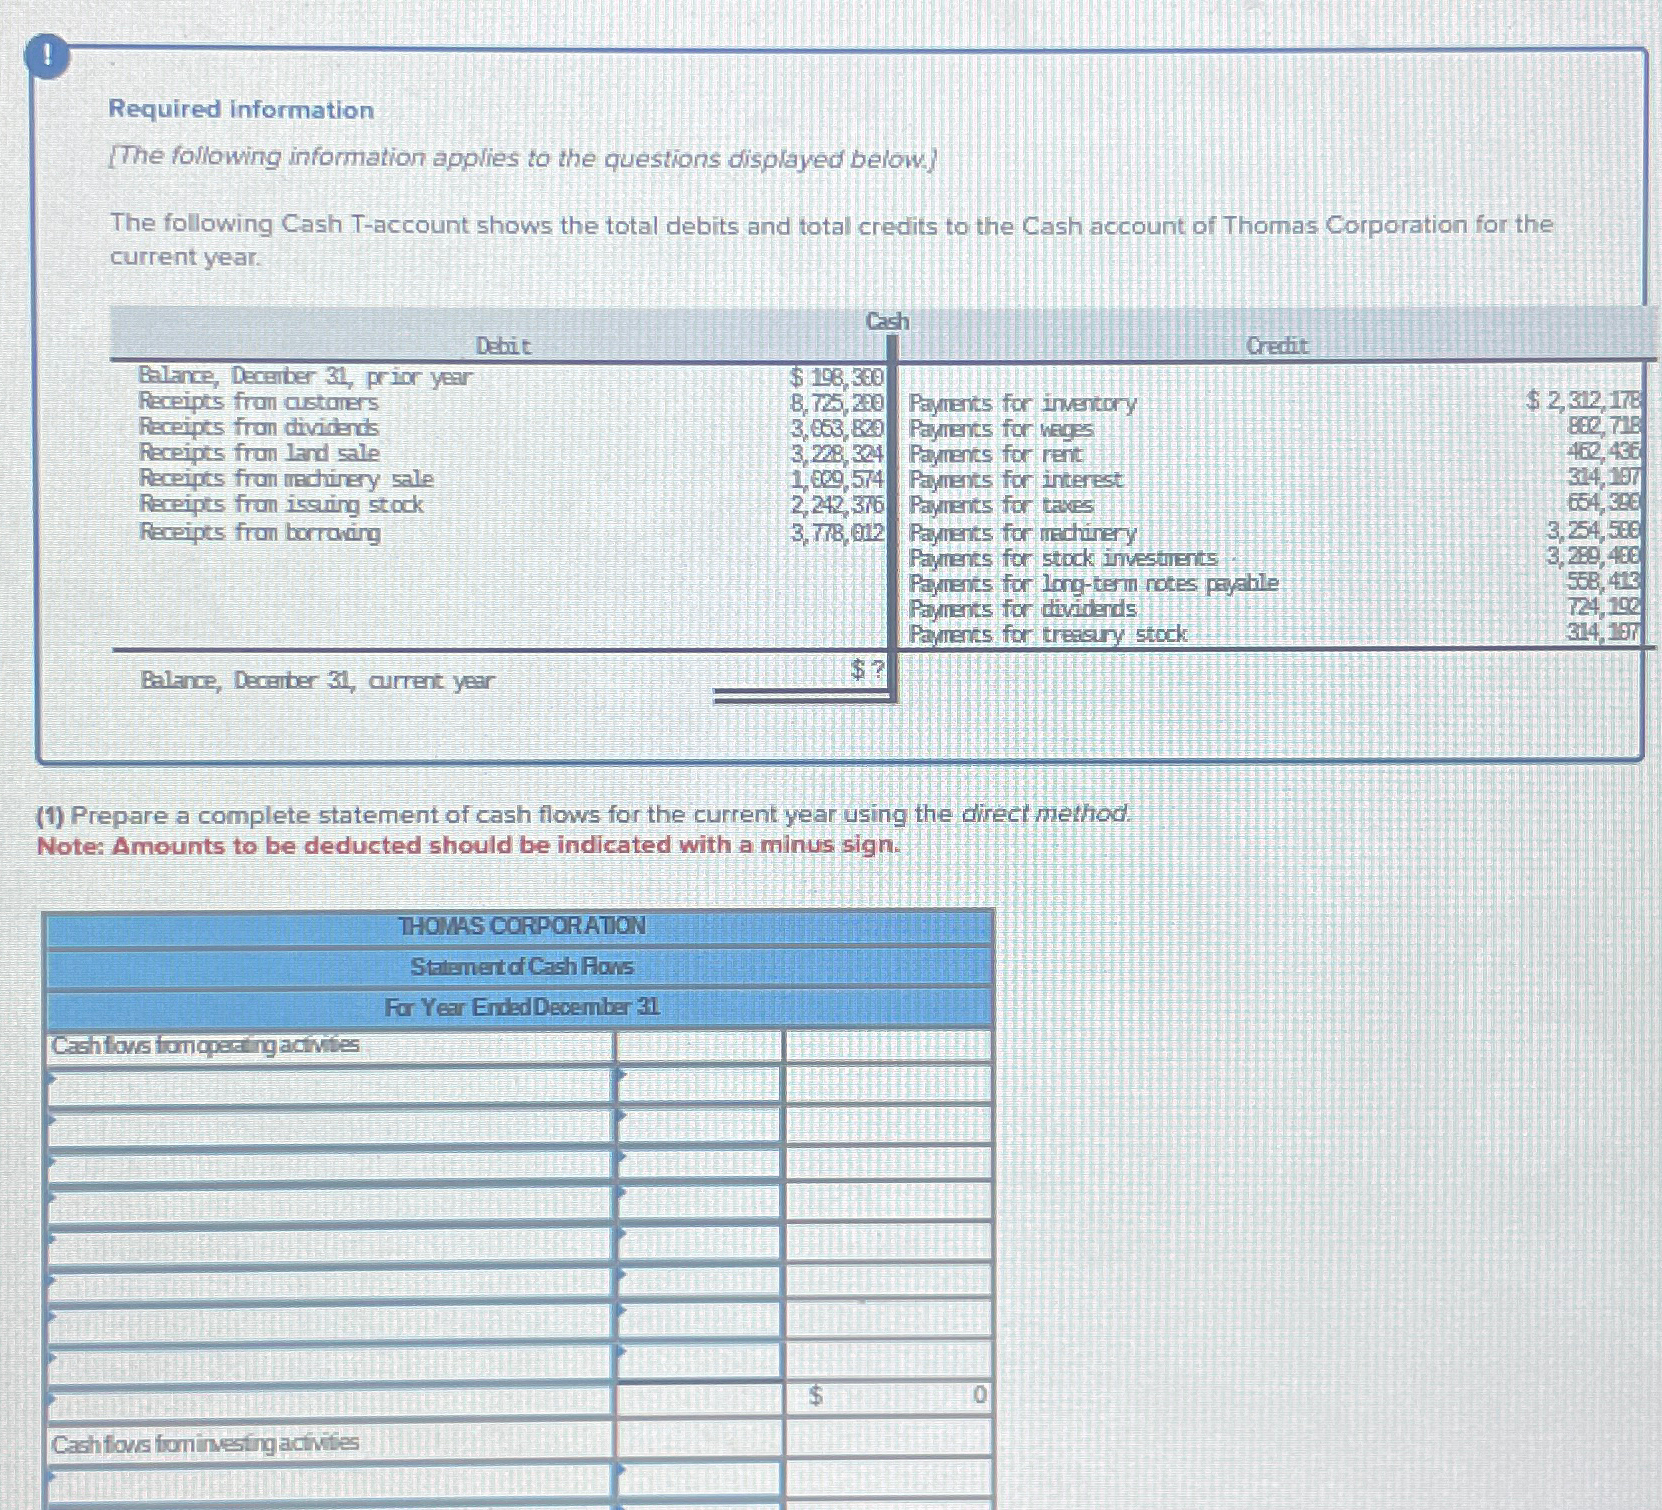
Task: Open first operating activities line item dropdown
Action: click(x=330, y=1086)
